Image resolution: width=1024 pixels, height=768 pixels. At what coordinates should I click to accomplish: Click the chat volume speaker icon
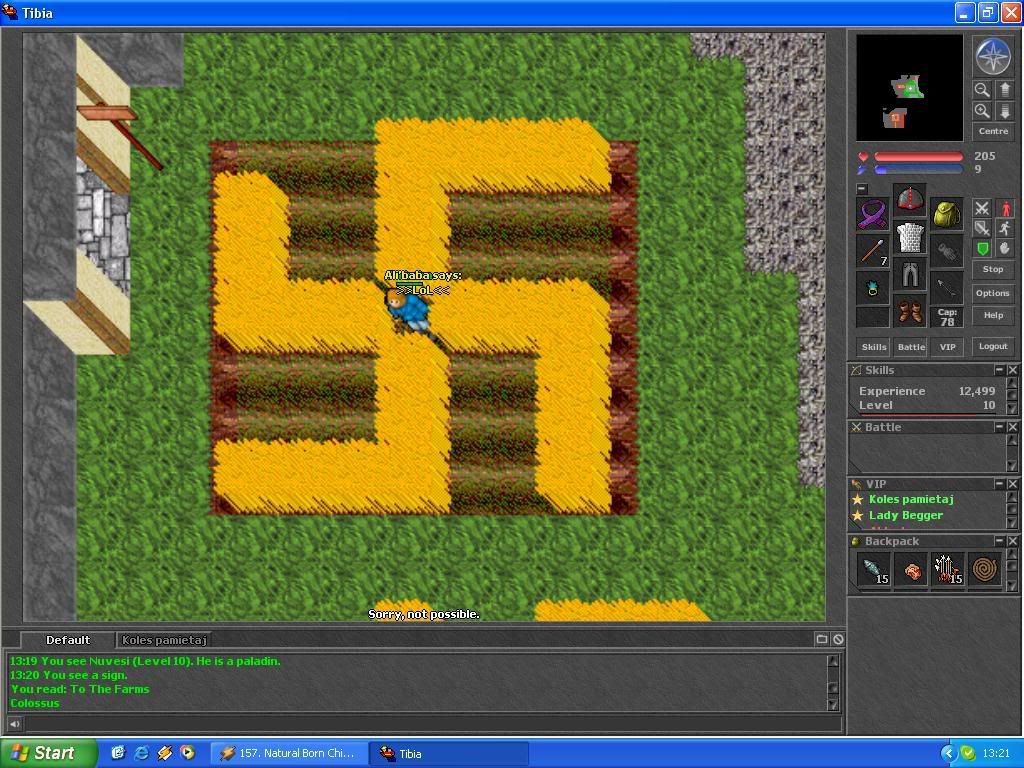[14, 724]
